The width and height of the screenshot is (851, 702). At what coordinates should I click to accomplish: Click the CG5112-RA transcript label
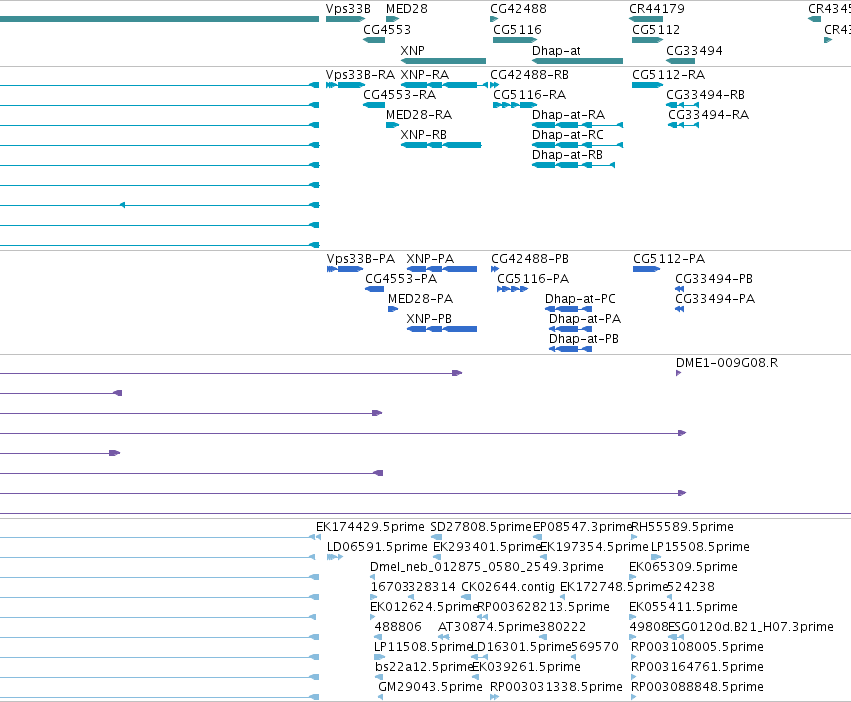click(x=668, y=74)
